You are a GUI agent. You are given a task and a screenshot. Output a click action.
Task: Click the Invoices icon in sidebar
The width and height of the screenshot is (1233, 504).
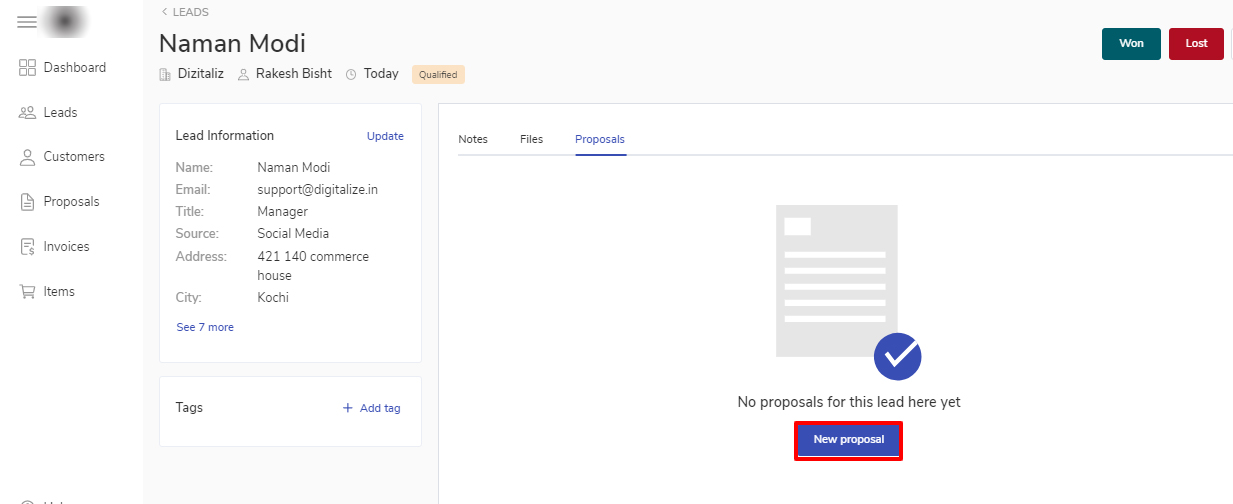[27, 247]
